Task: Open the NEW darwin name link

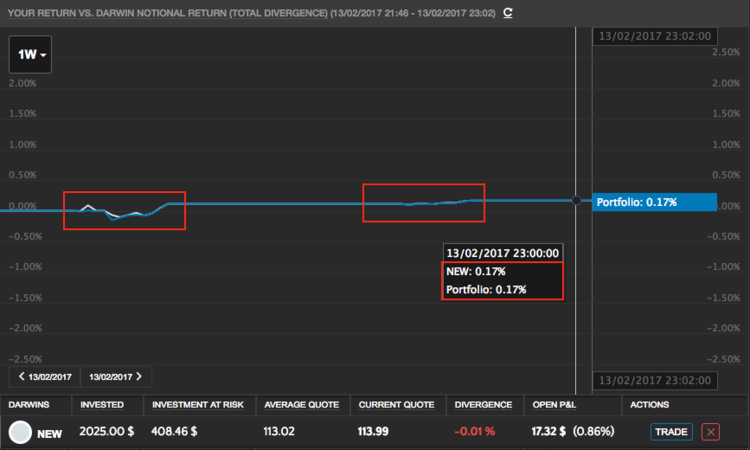Action: coord(50,433)
